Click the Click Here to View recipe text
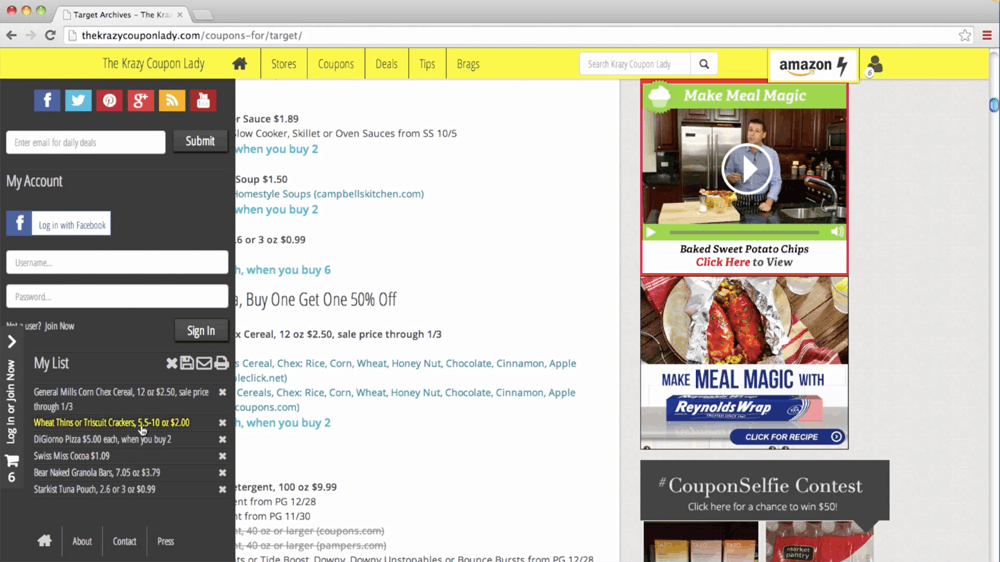 (744, 262)
